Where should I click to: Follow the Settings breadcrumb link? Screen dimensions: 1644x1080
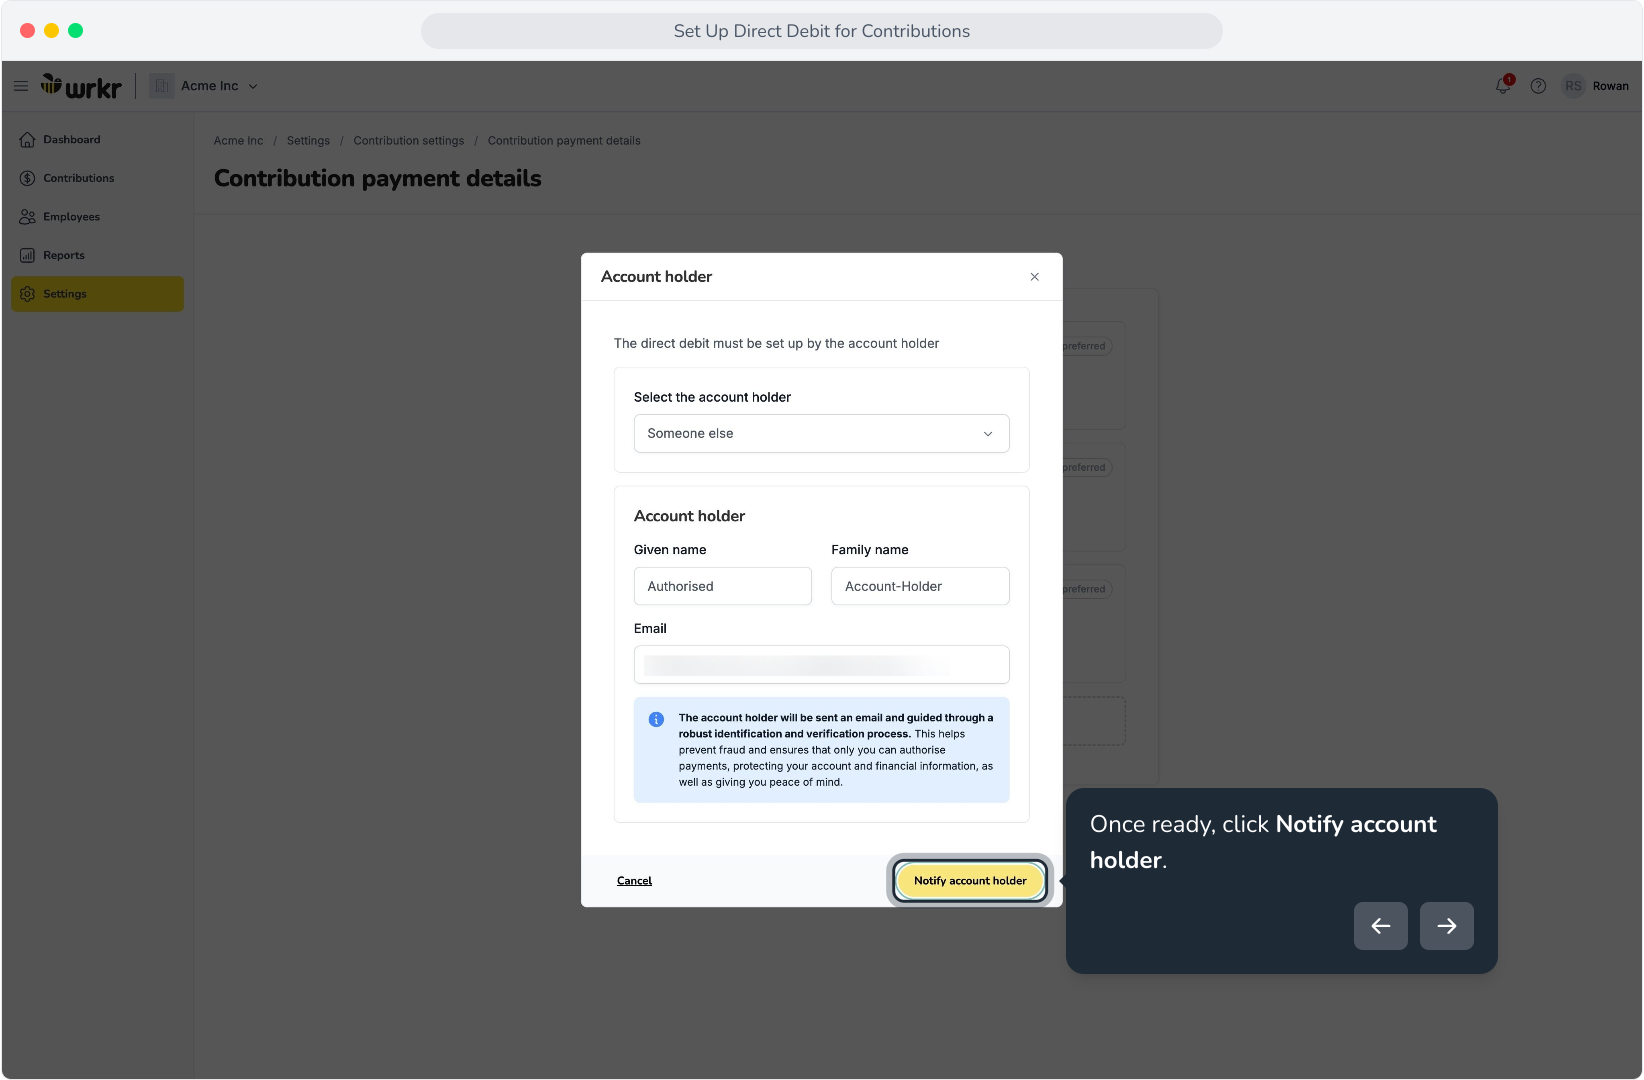point(308,141)
